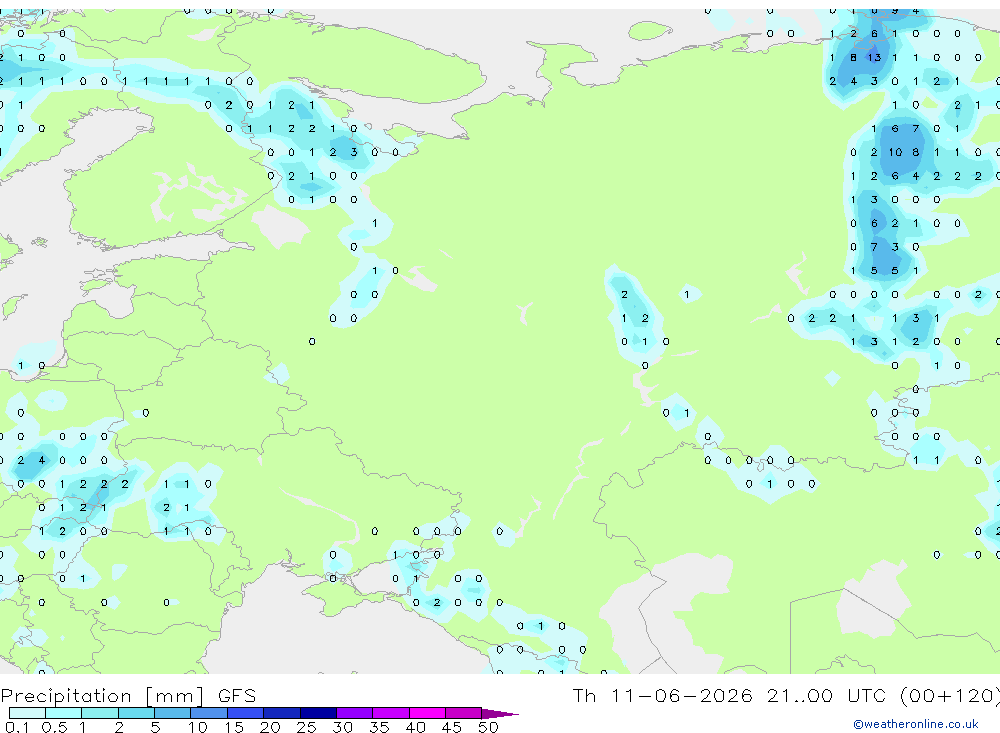Screen dimensions: 1000x733
Task: Click the 0.1–0.5 mm palest legend swatch
Action: 27,713
